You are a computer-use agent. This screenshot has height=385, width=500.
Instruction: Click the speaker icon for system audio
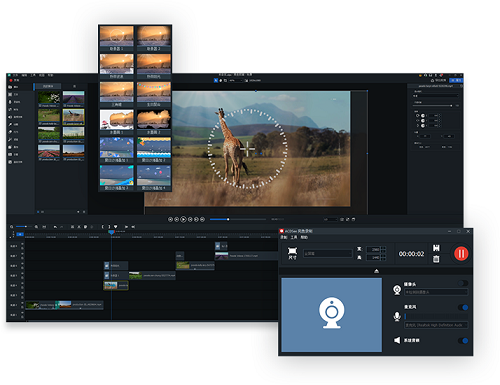tap(397, 340)
